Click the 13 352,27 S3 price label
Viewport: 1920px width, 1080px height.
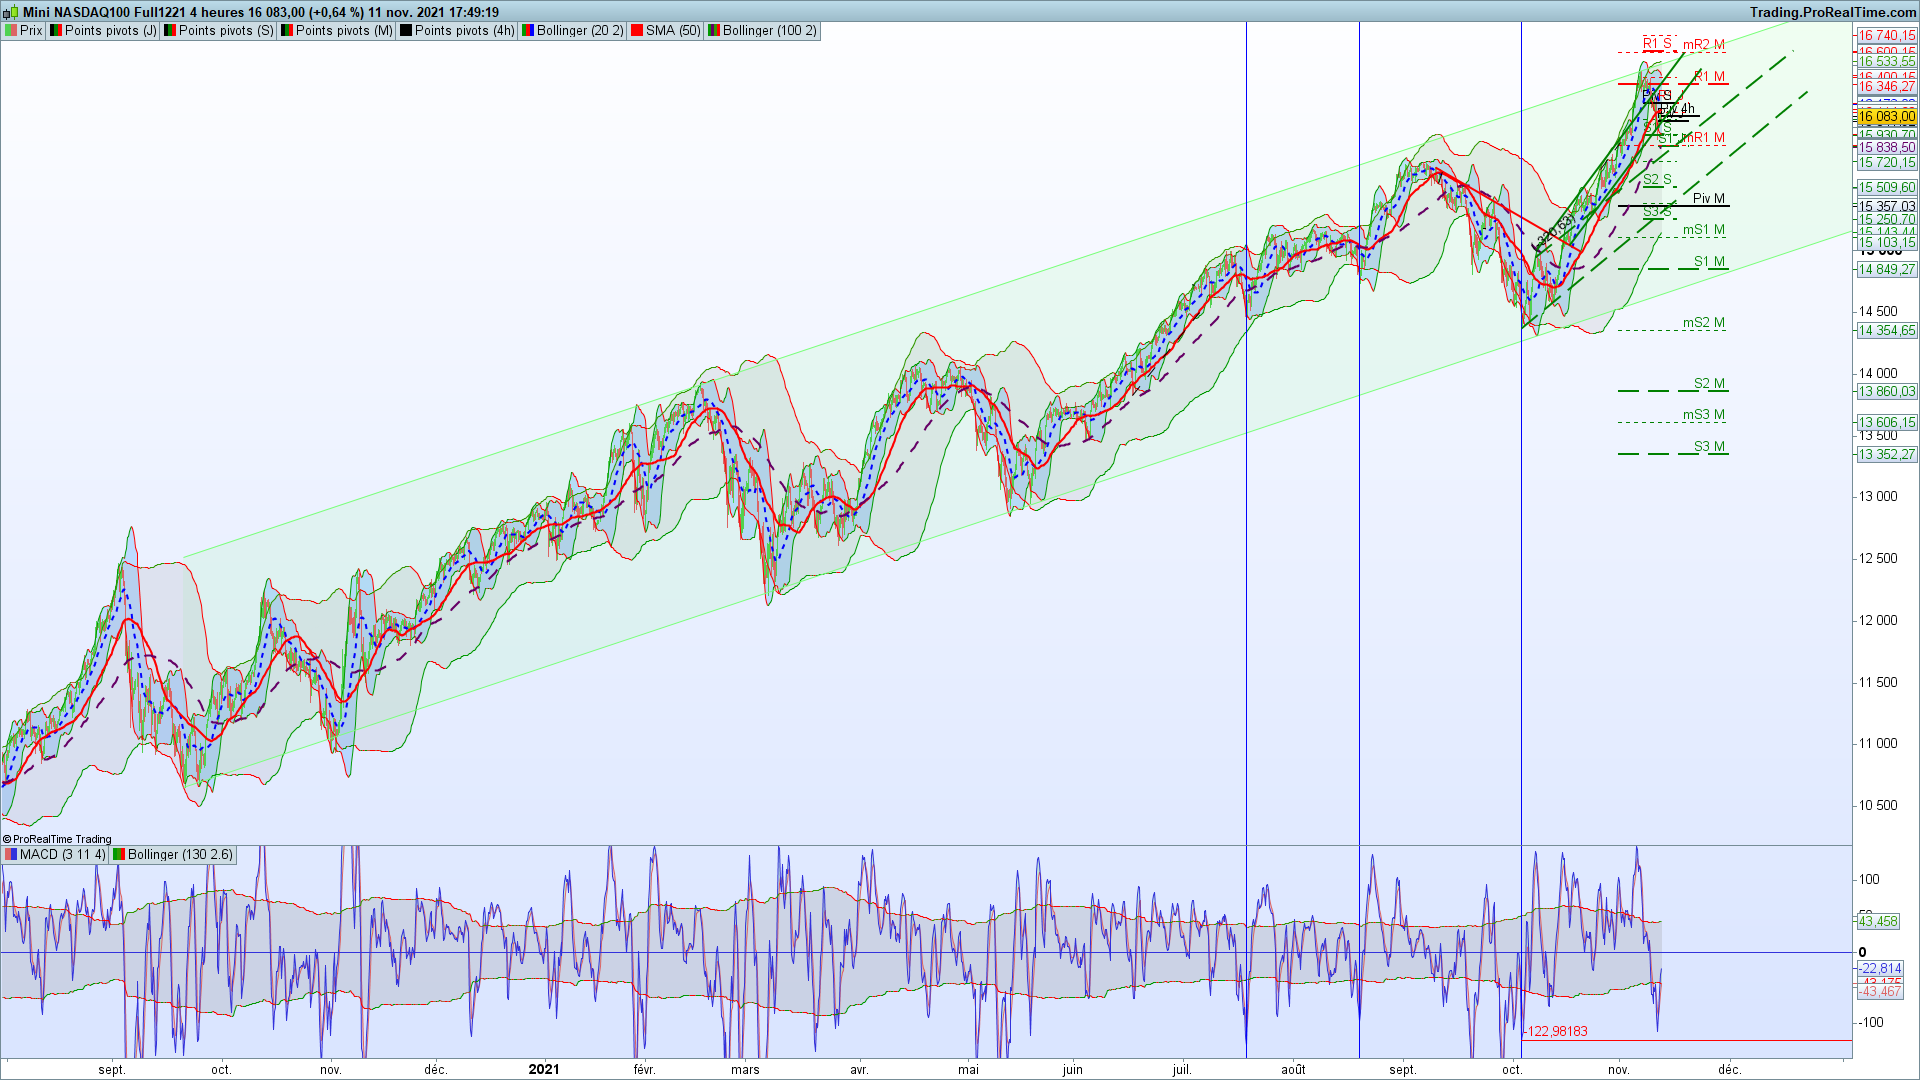coord(1886,455)
